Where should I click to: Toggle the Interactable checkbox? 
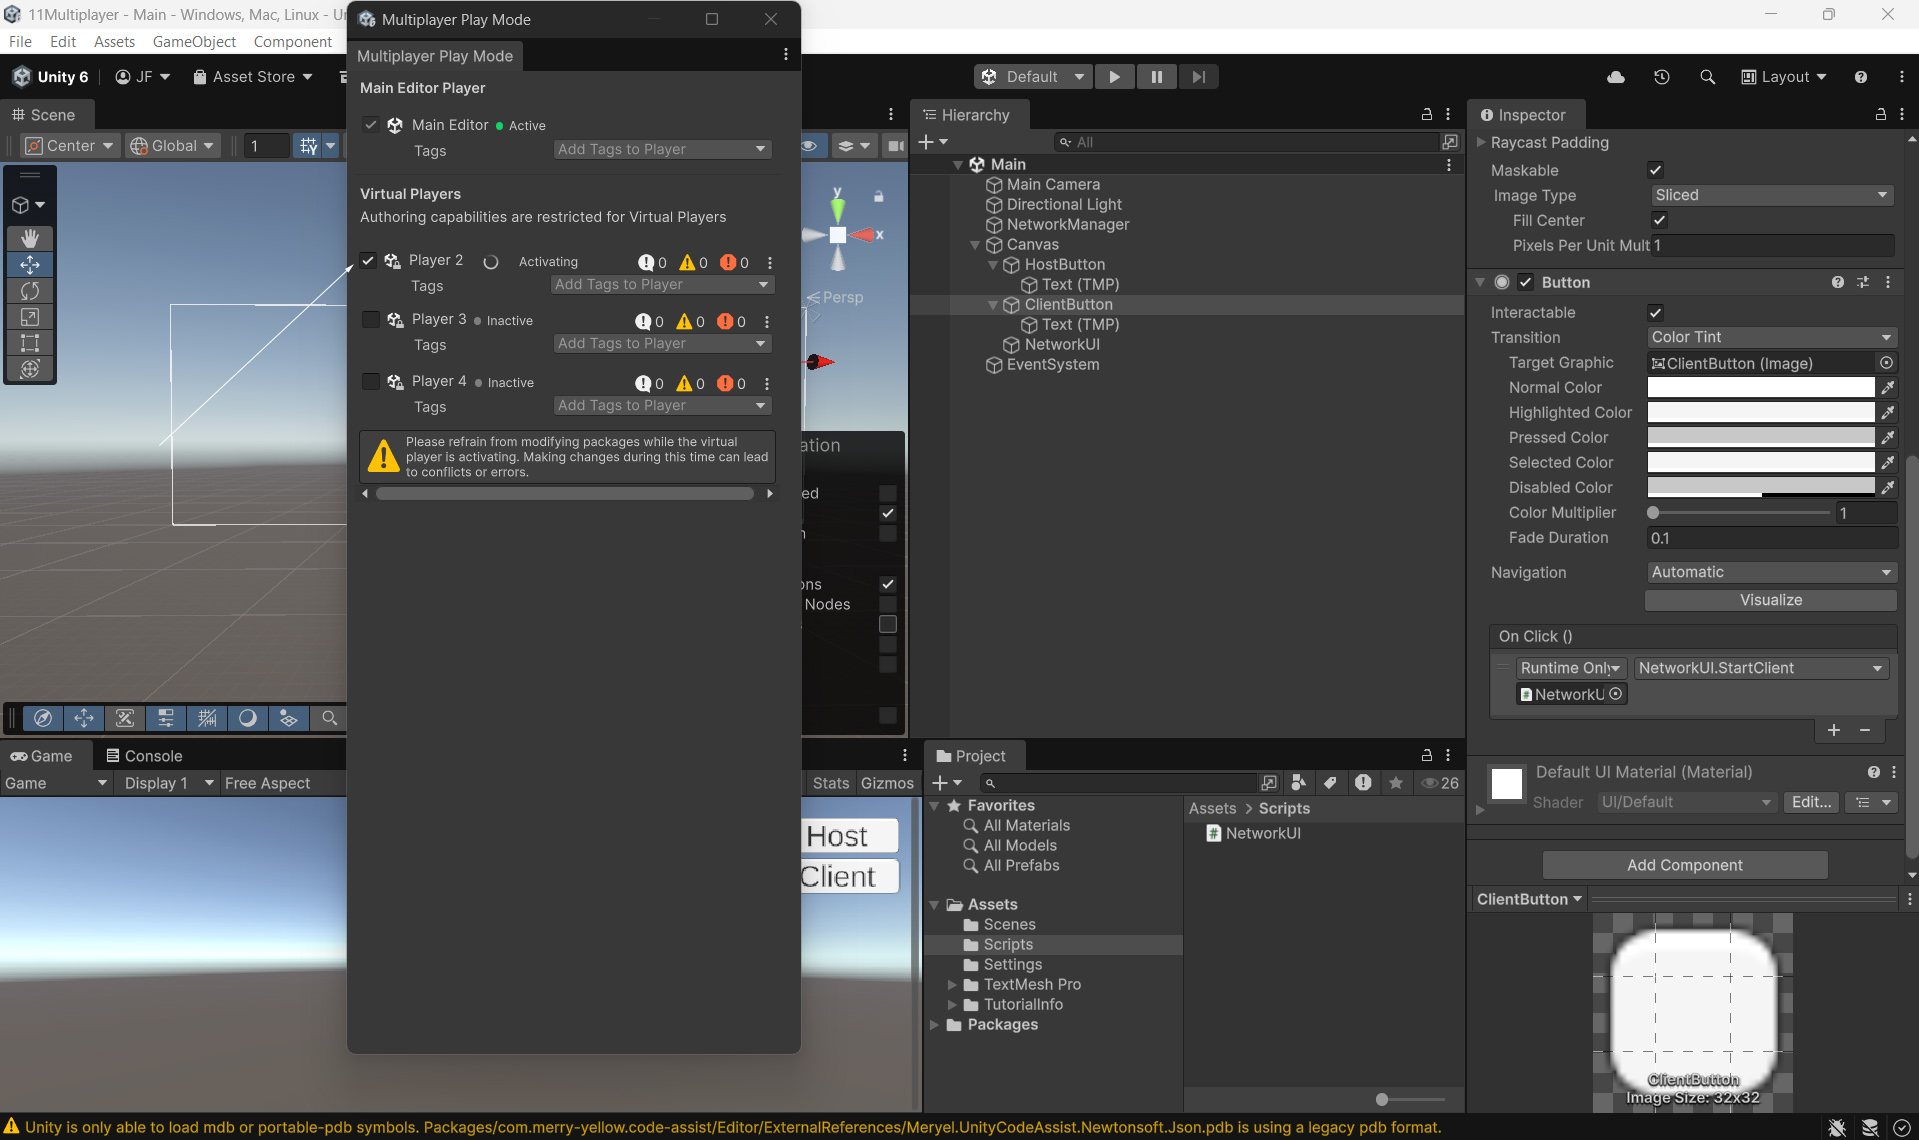(x=1655, y=313)
